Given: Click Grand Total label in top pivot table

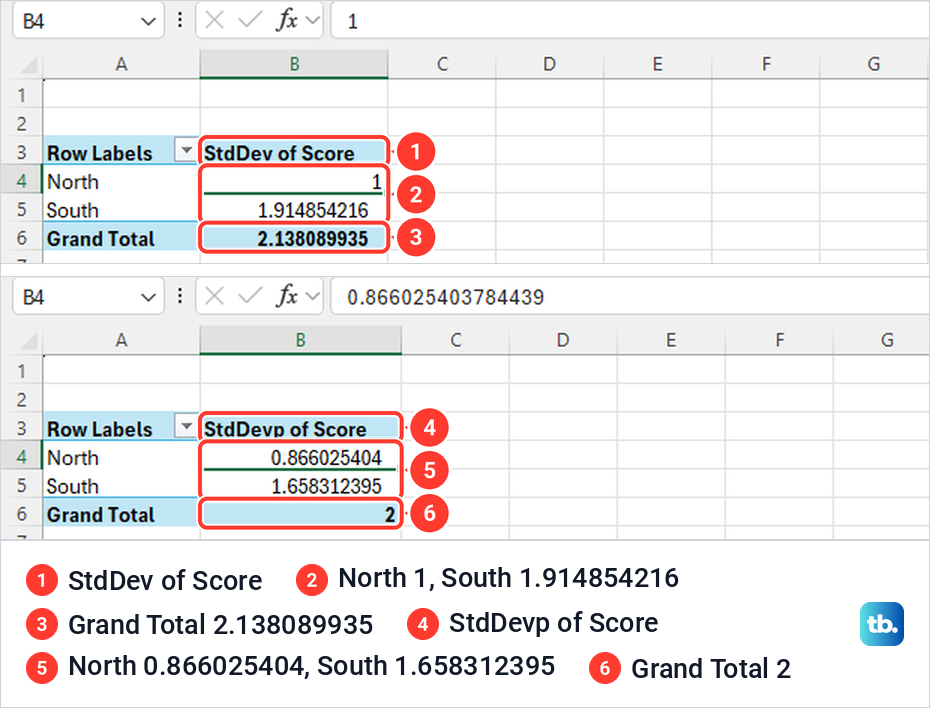Looking at the screenshot, I should 122,237.
